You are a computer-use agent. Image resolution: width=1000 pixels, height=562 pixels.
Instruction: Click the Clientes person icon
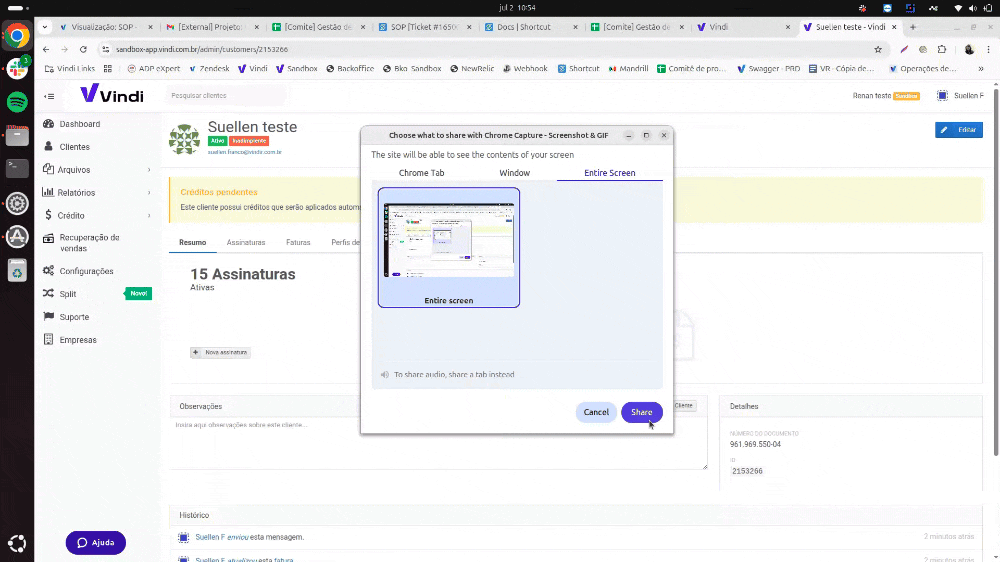tap(49, 147)
